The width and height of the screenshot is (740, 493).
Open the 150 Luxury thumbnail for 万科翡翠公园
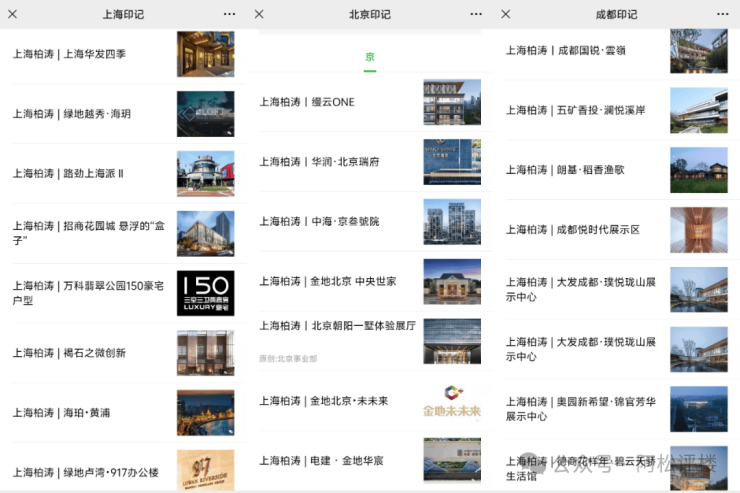[x=205, y=293]
